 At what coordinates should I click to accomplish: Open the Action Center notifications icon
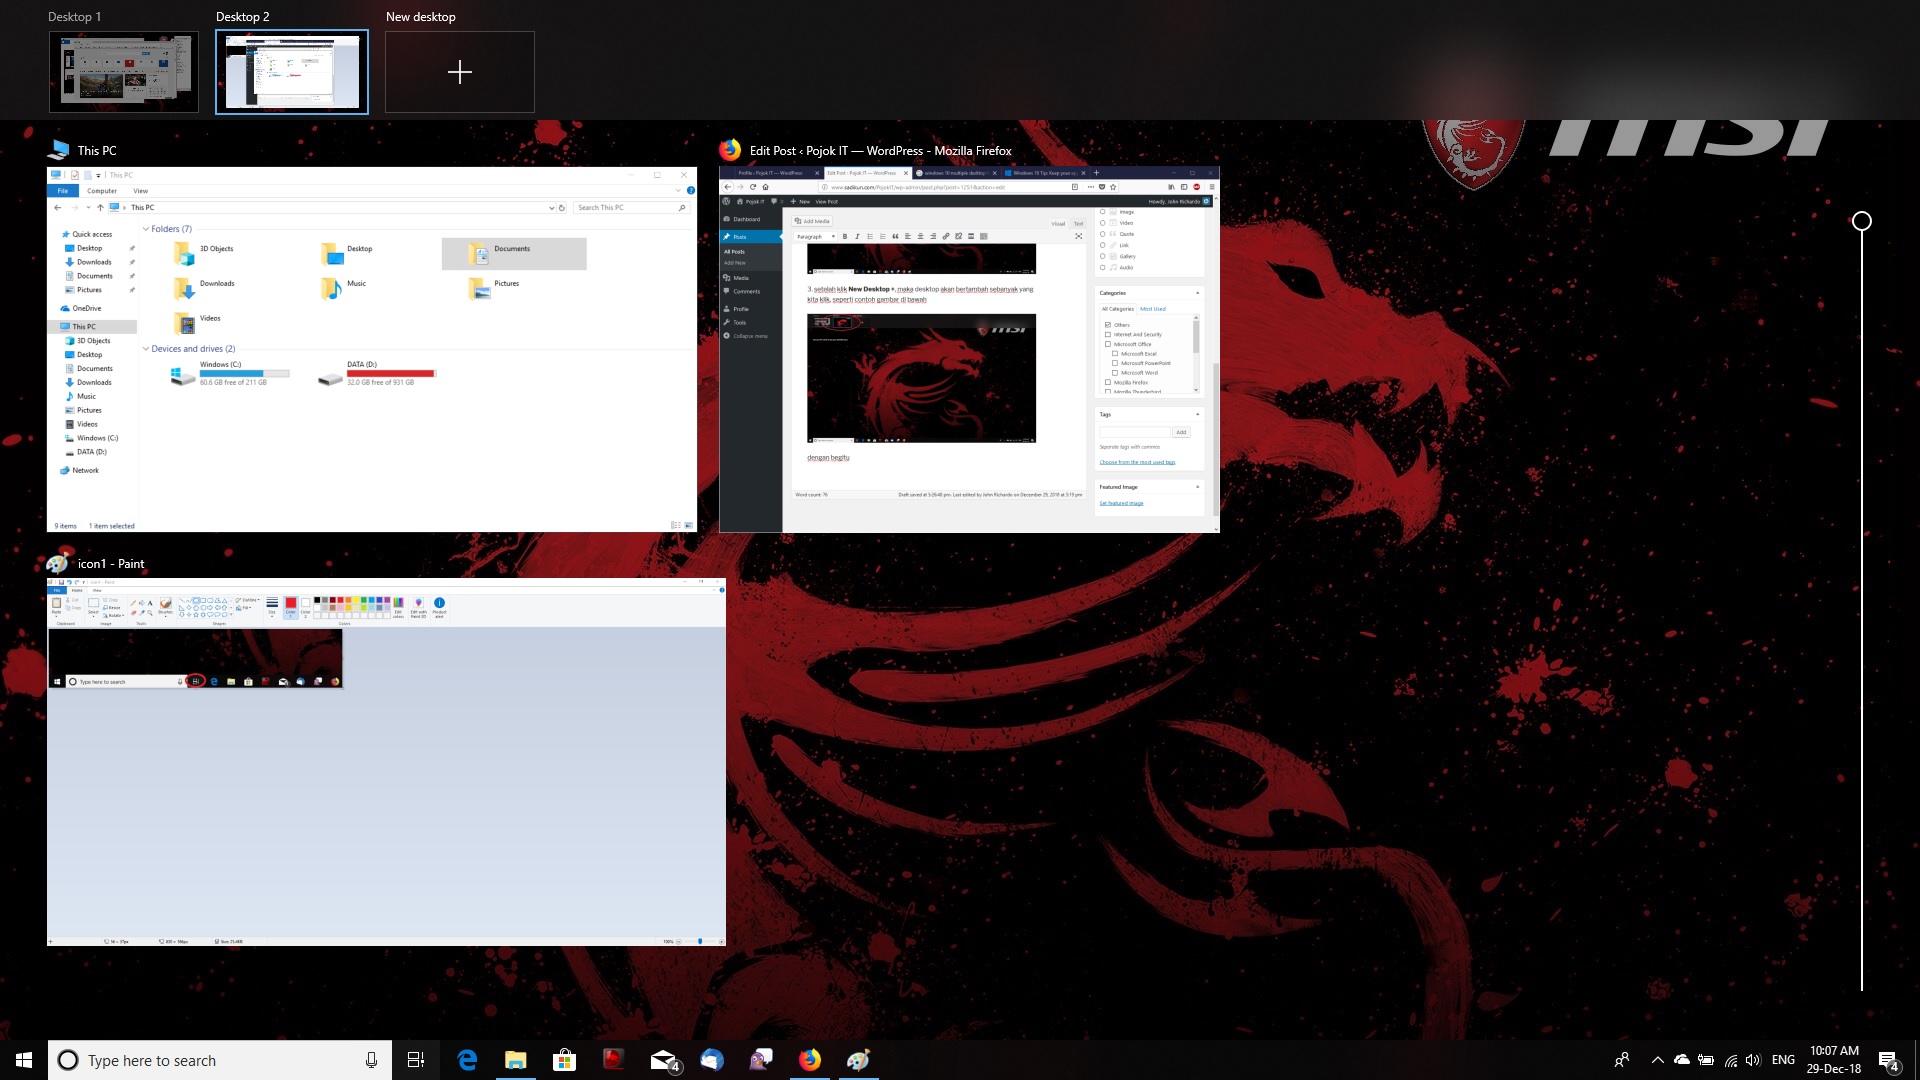pyautogui.click(x=1888, y=1060)
